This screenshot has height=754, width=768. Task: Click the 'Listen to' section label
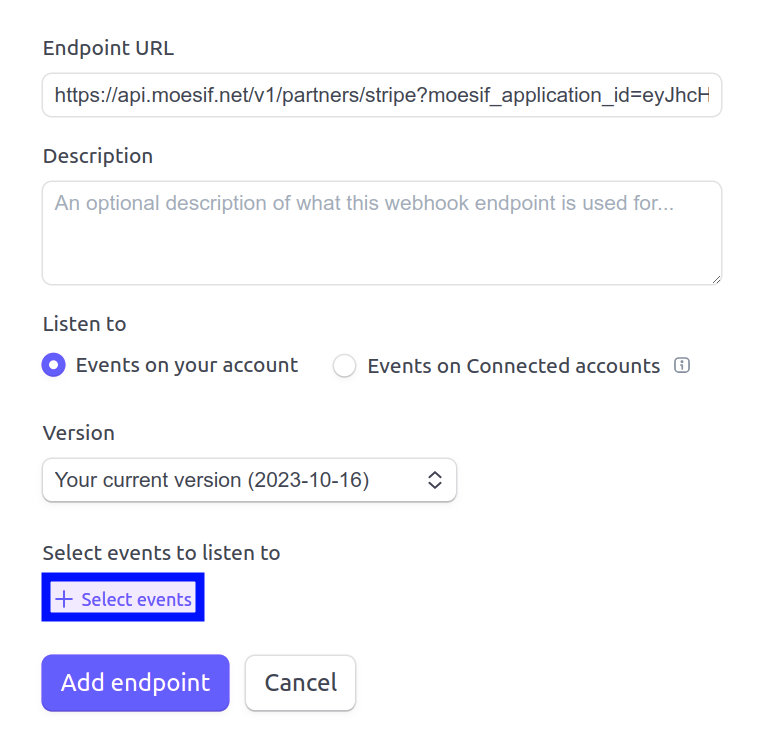point(84,324)
